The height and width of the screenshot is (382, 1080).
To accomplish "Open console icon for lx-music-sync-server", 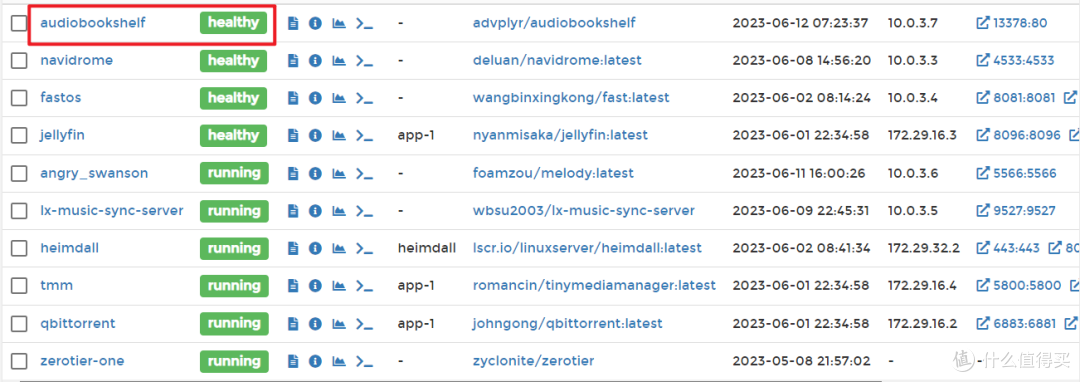I will [x=364, y=211].
